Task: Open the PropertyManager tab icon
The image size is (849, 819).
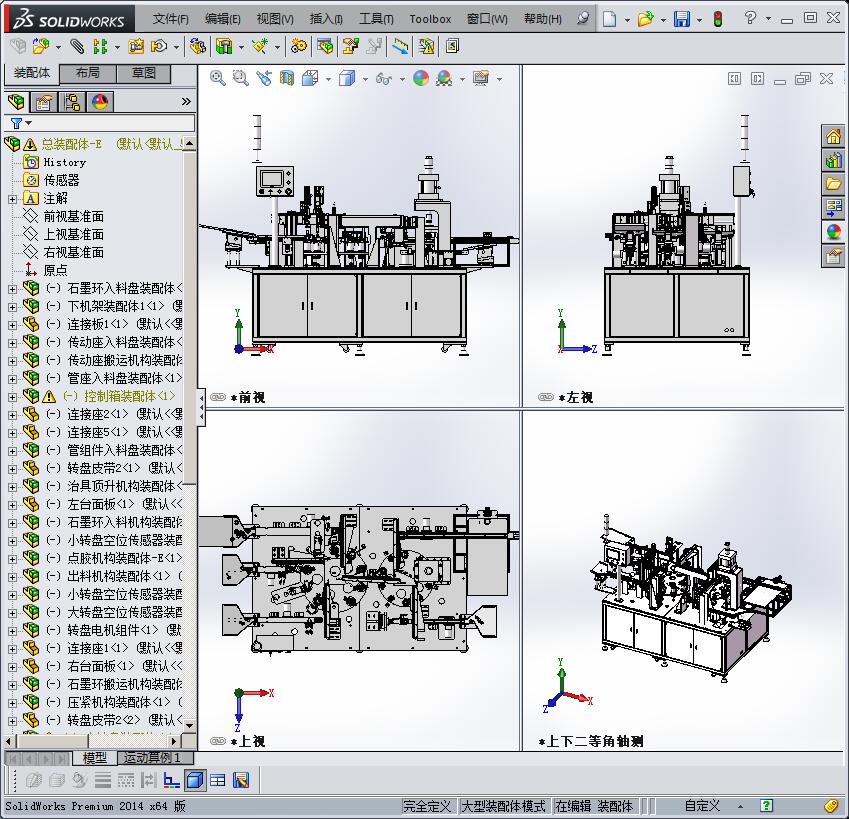Action: (x=44, y=102)
